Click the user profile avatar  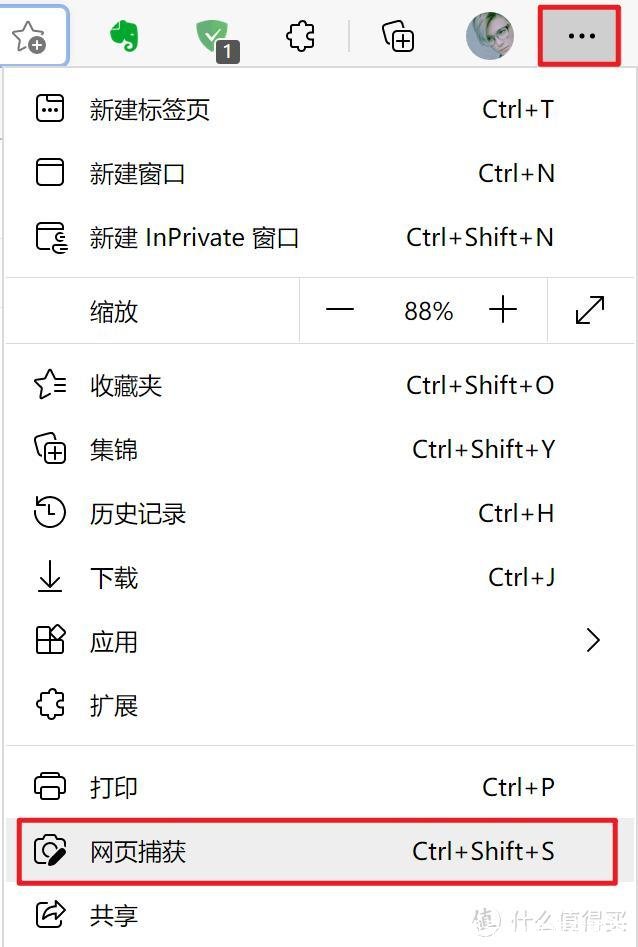click(x=489, y=36)
